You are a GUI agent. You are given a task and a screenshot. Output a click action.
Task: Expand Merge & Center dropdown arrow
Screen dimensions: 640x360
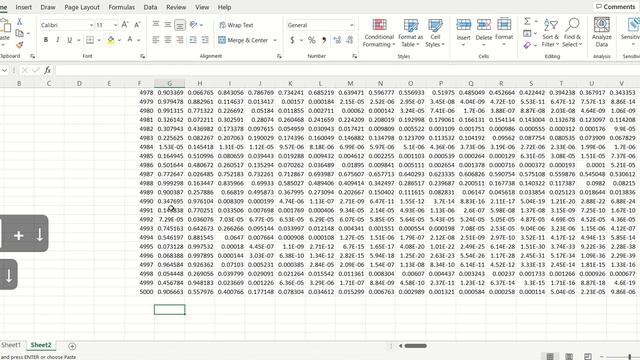click(275, 40)
